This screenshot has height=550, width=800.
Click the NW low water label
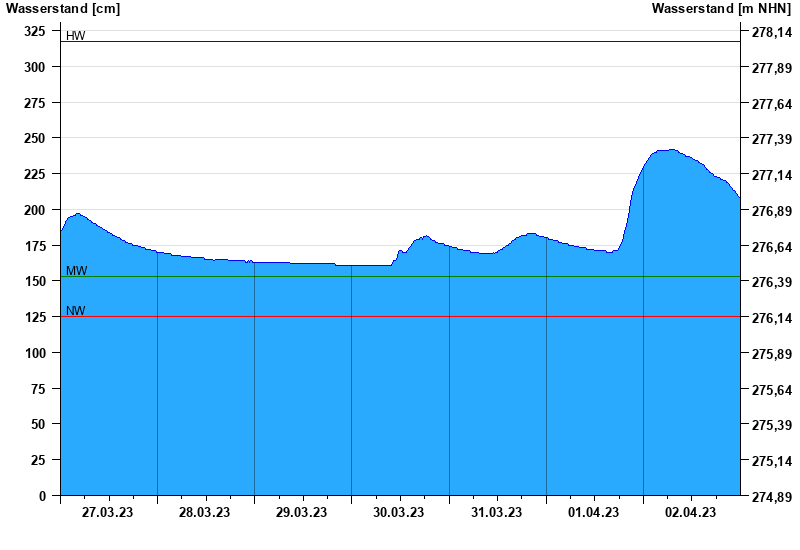[x=76, y=310]
